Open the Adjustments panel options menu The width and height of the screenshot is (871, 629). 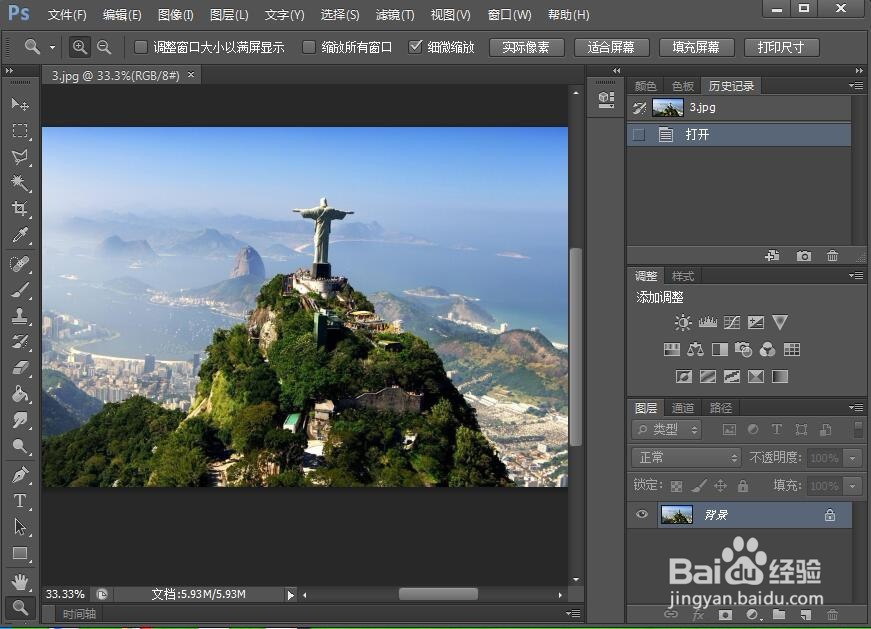point(856,276)
